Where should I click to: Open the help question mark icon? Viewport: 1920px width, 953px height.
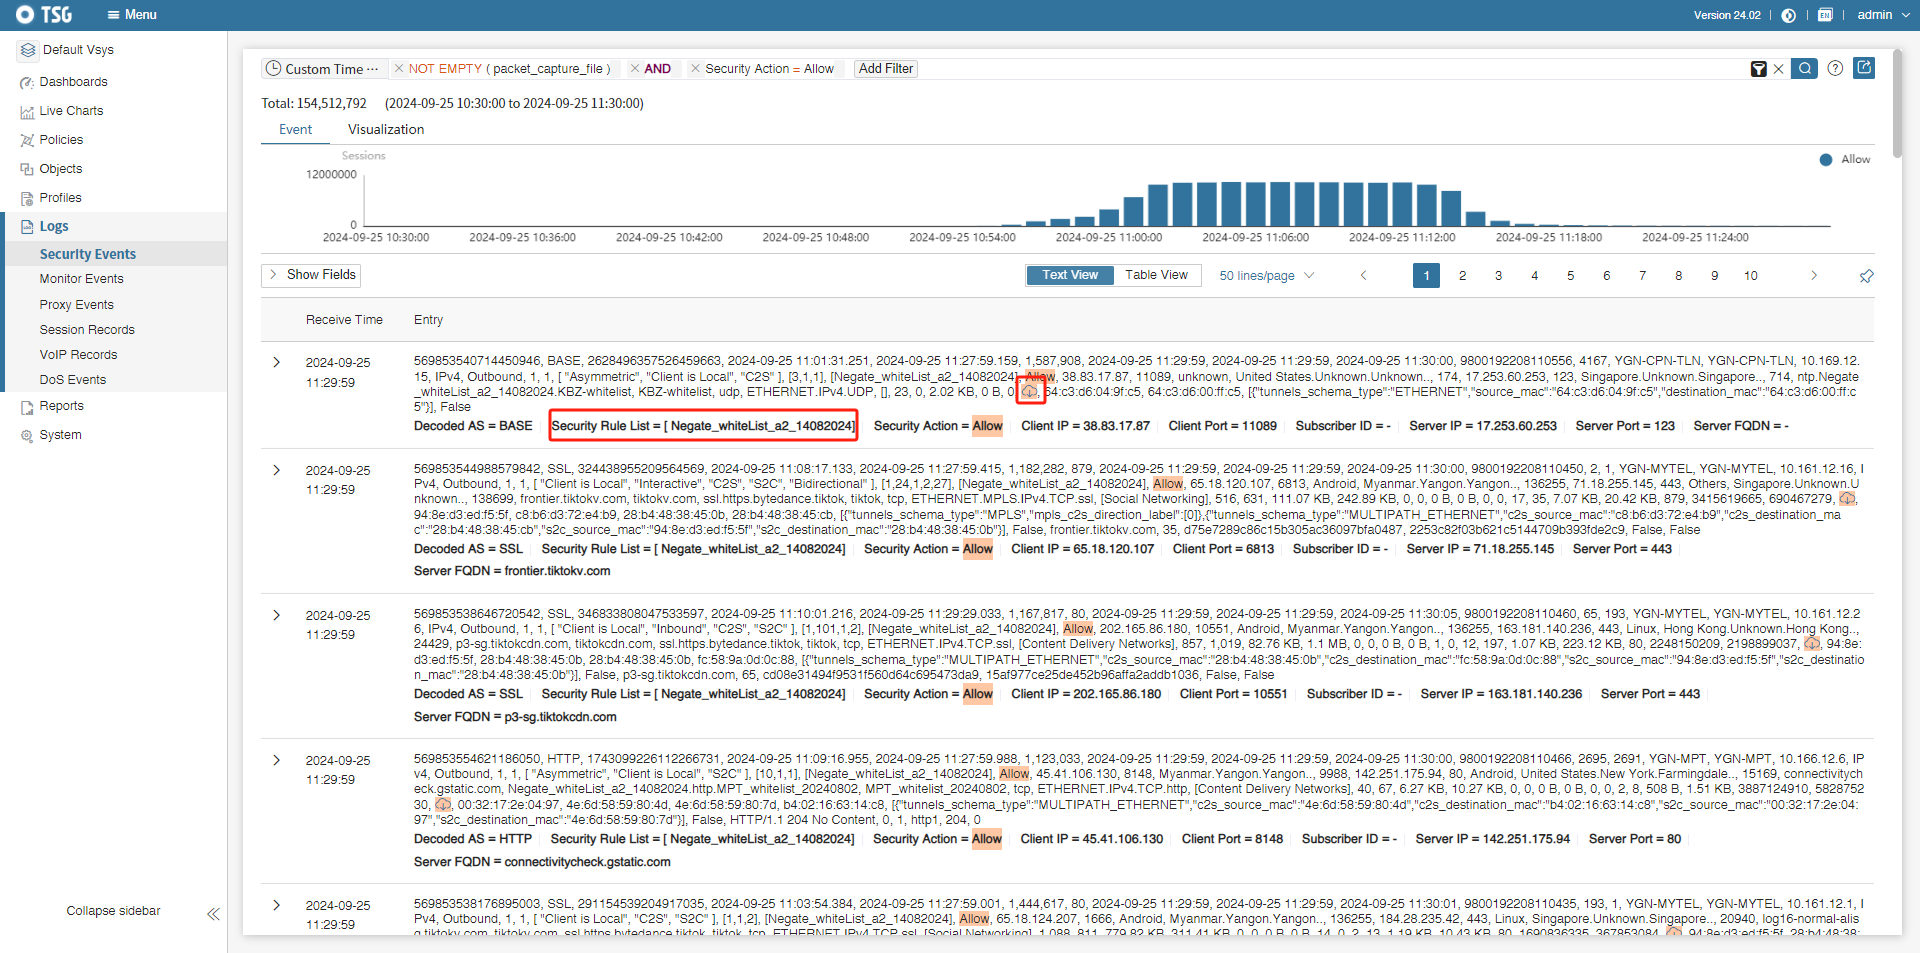pyautogui.click(x=1835, y=69)
